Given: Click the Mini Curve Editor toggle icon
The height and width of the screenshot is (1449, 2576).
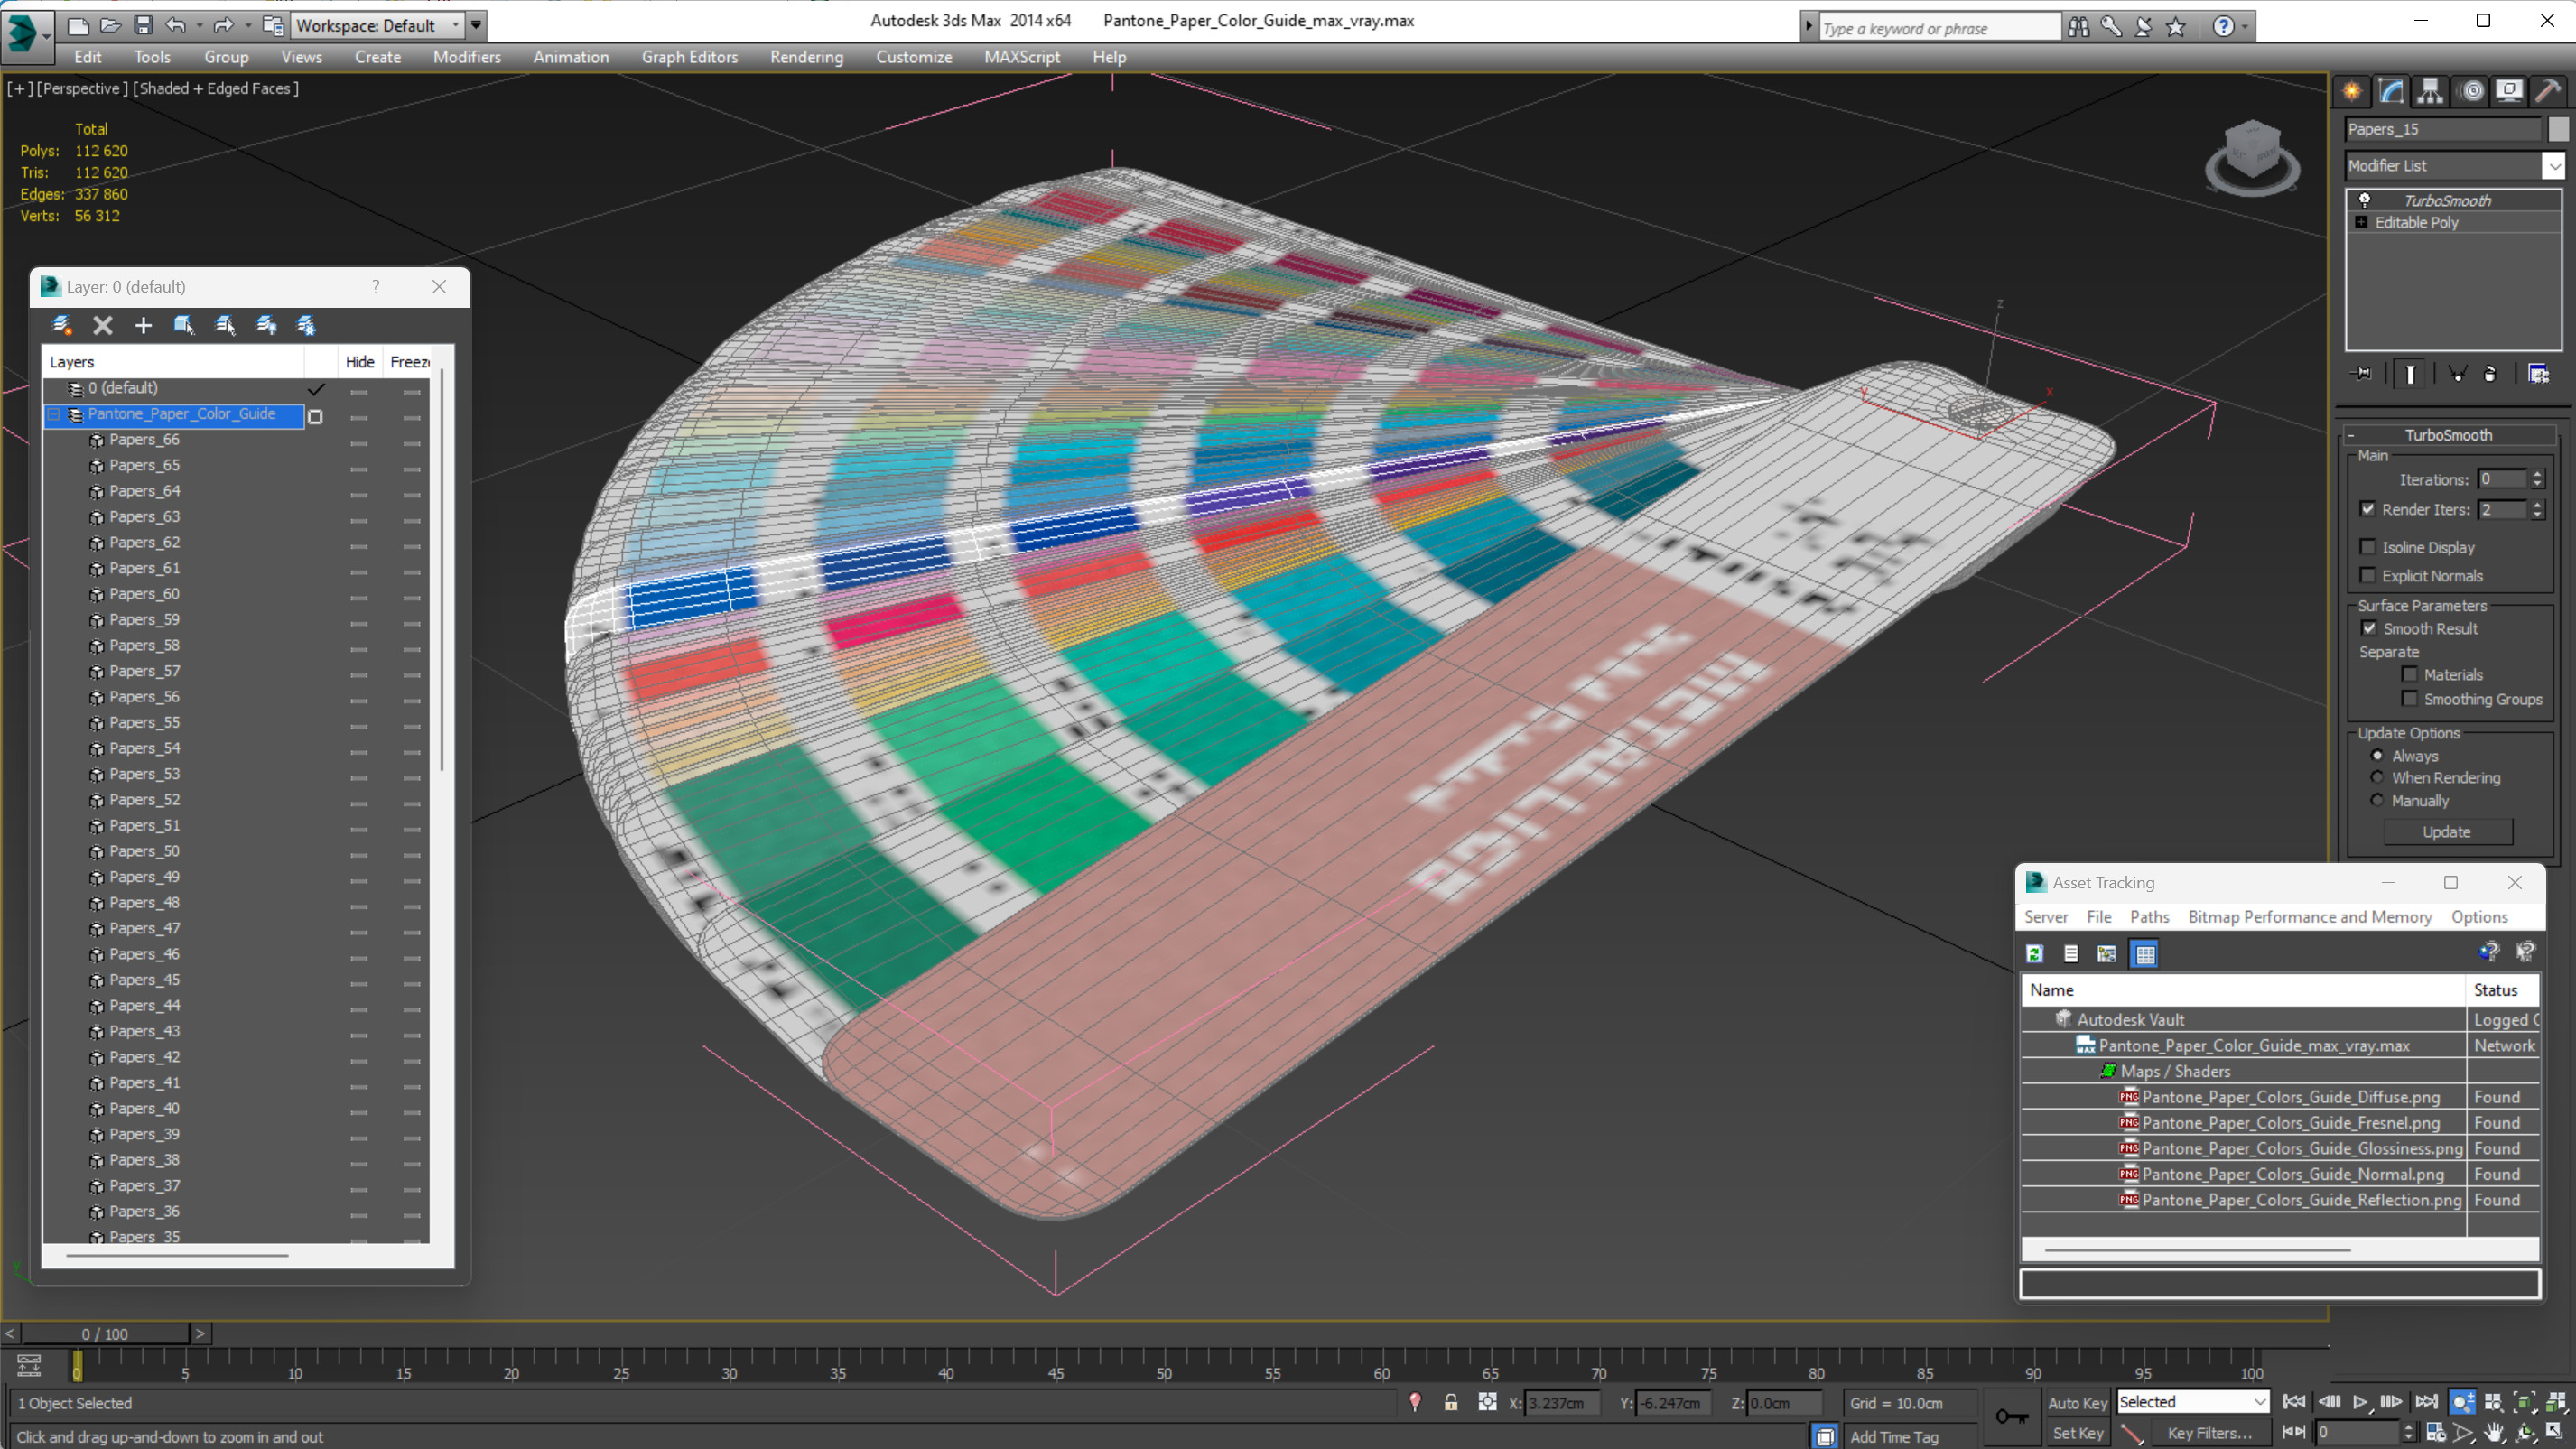Looking at the screenshot, I should [29, 1365].
